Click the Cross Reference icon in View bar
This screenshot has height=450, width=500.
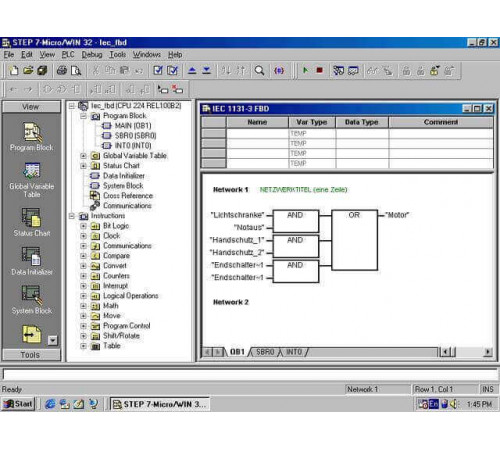pyautogui.click(x=32, y=334)
